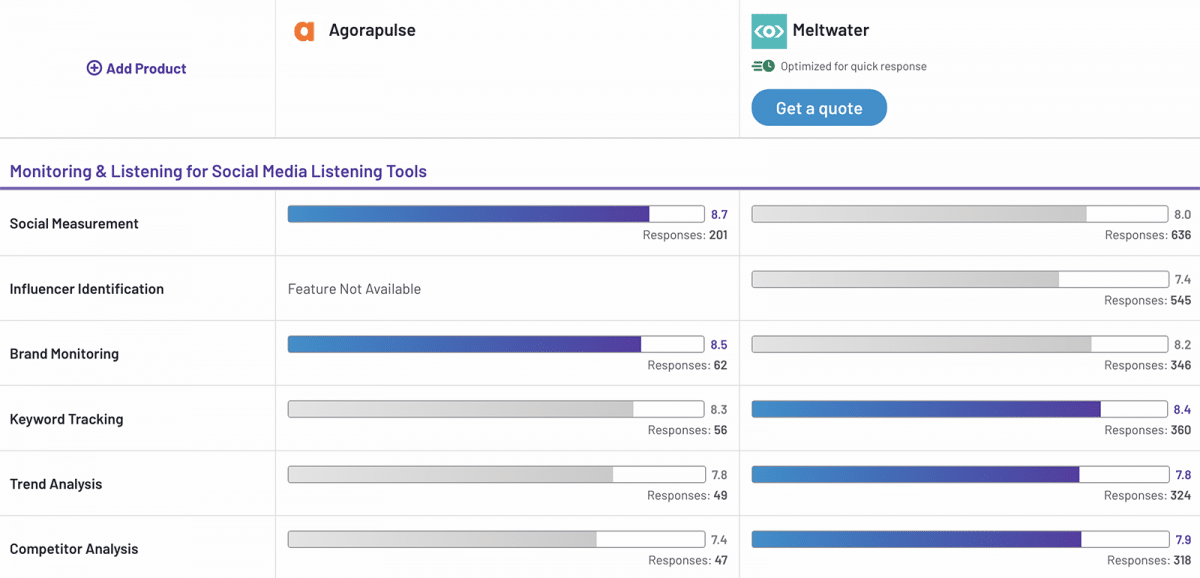Screen dimensions: 1200x578
Task: Click the Meltwater logo icon
Action: tap(769, 31)
